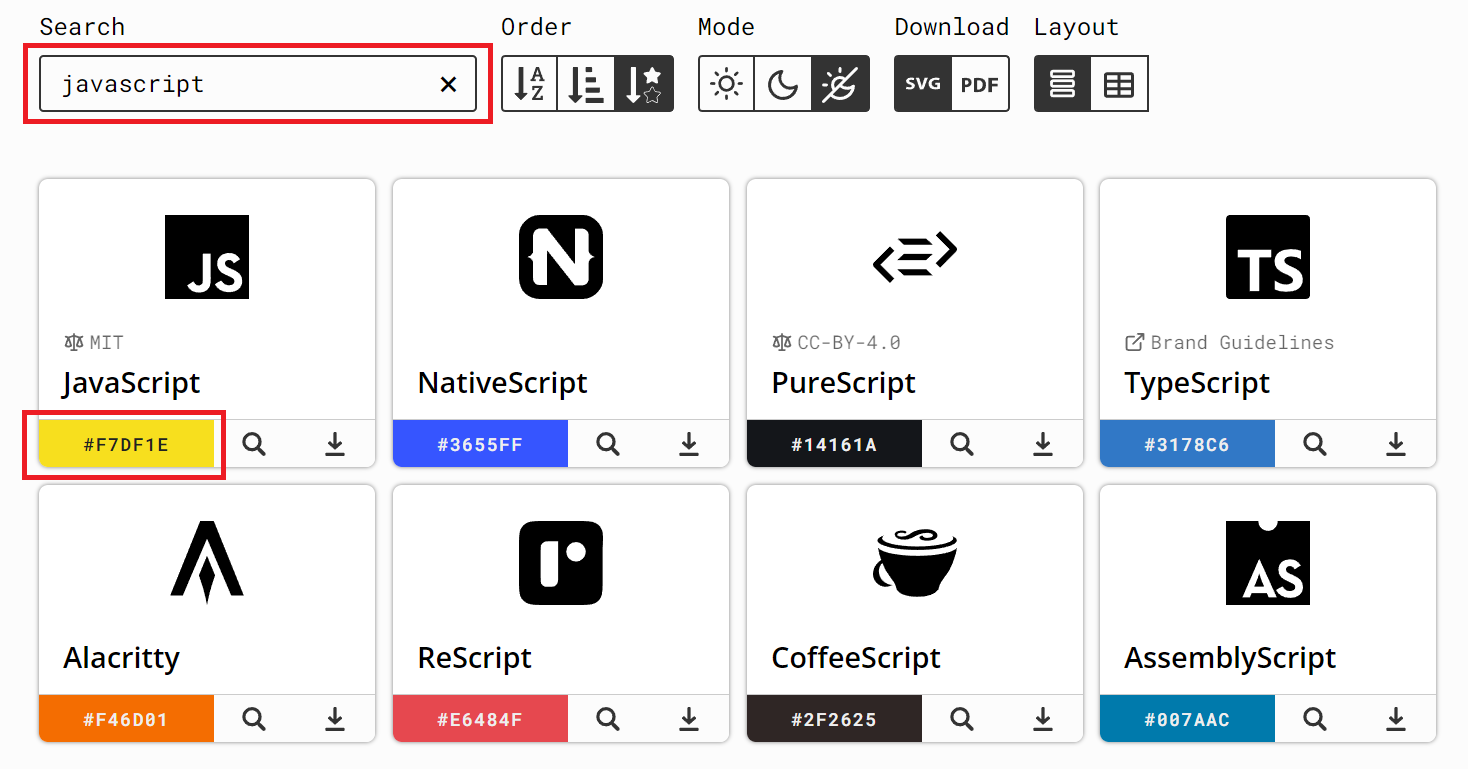Open JavaScript MIT license link

(x=94, y=343)
